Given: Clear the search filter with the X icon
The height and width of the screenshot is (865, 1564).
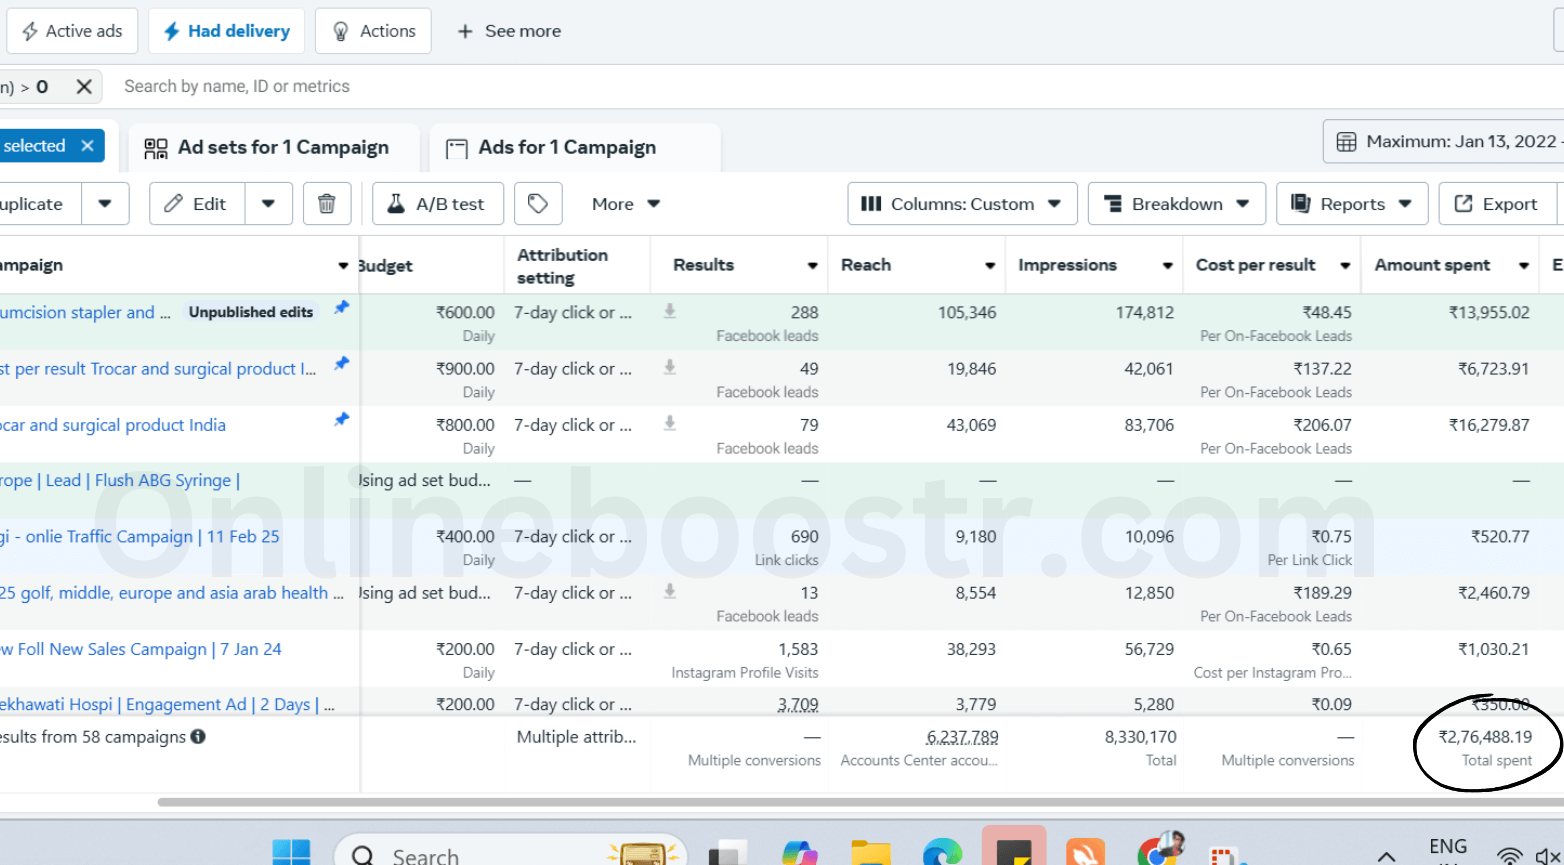Looking at the screenshot, I should 84,87.
